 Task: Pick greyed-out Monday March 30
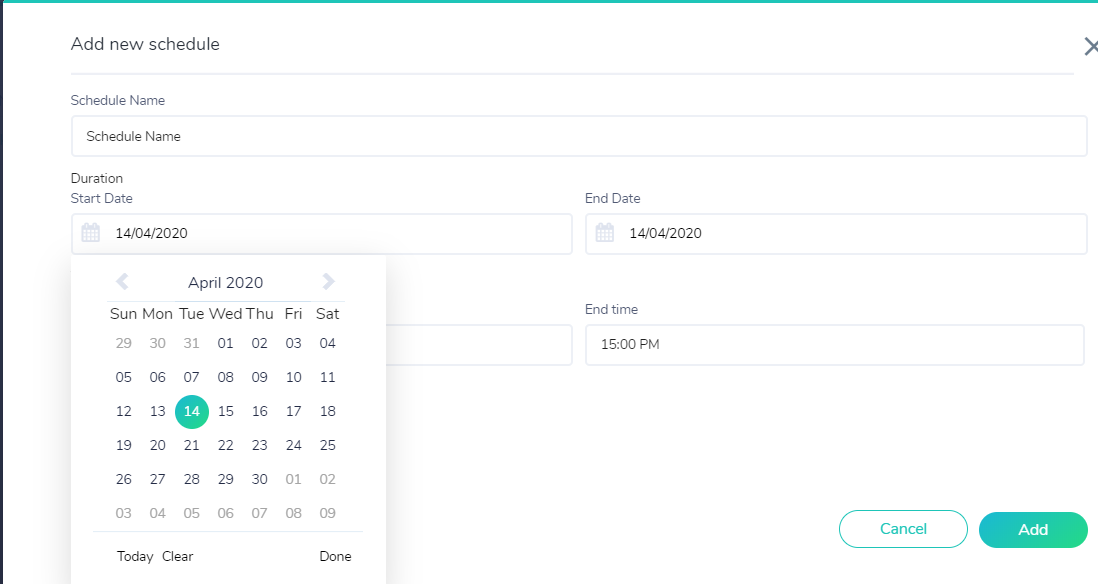[x=158, y=343]
